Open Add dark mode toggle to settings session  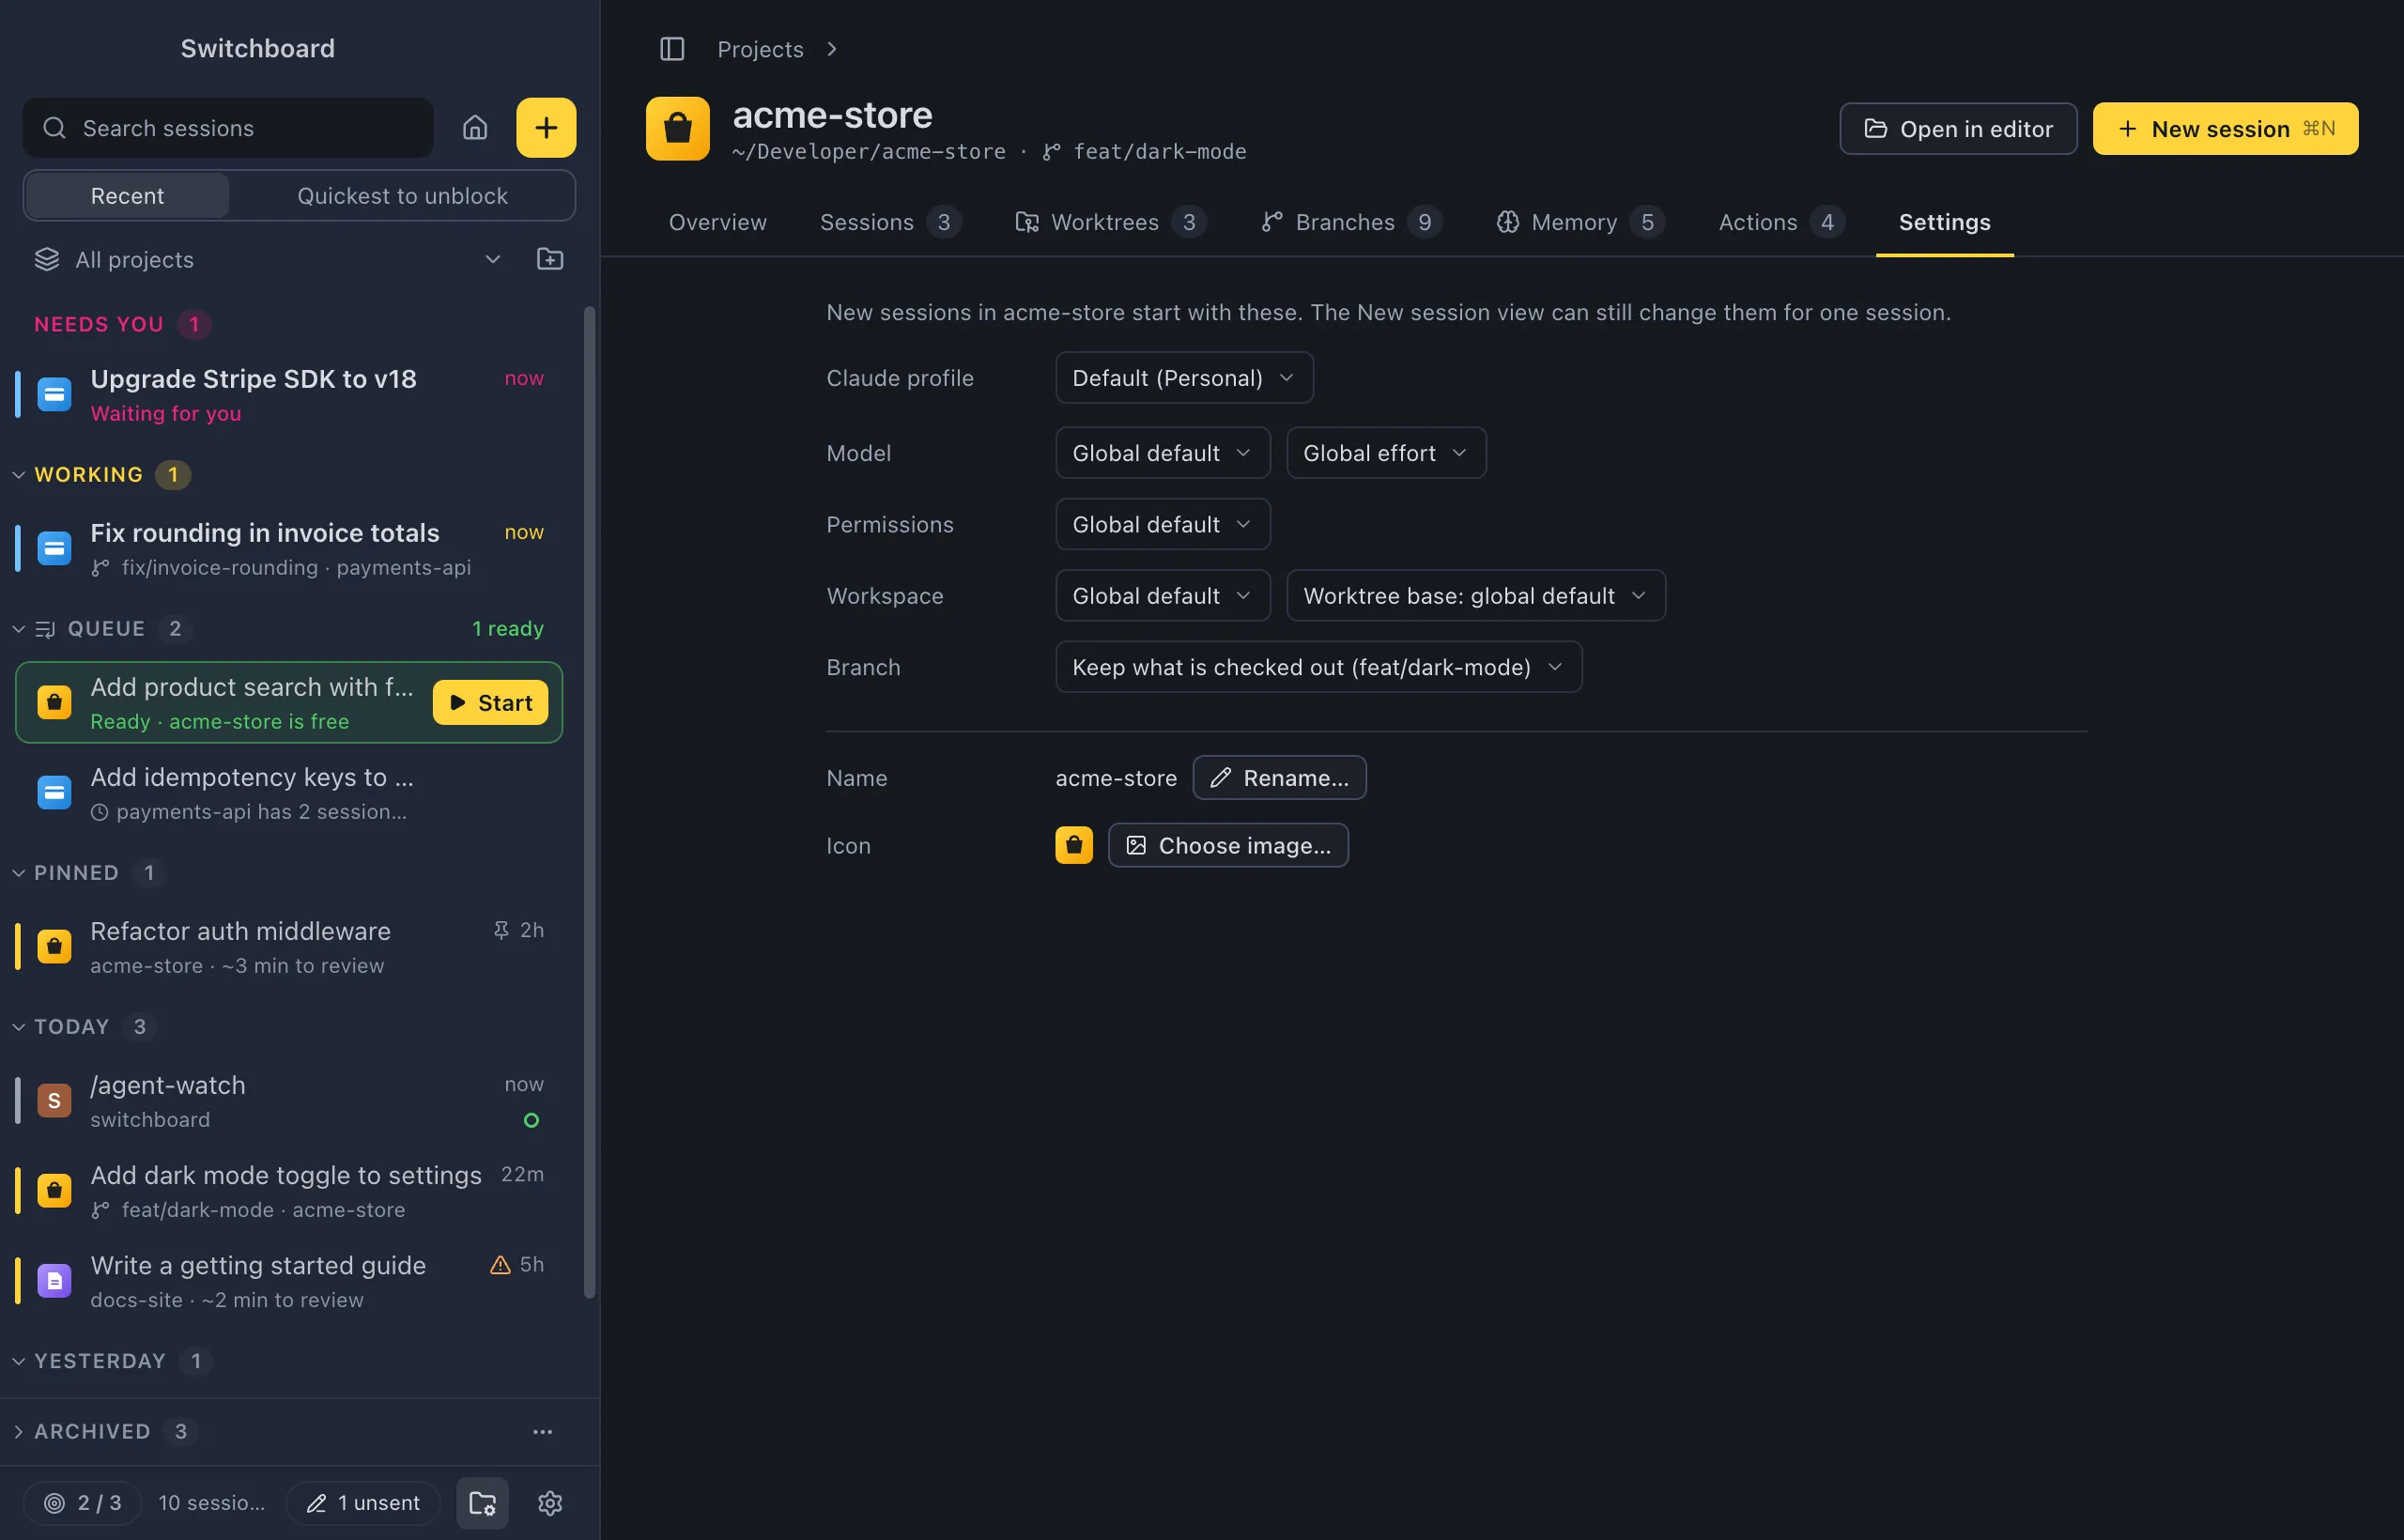click(x=290, y=1192)
